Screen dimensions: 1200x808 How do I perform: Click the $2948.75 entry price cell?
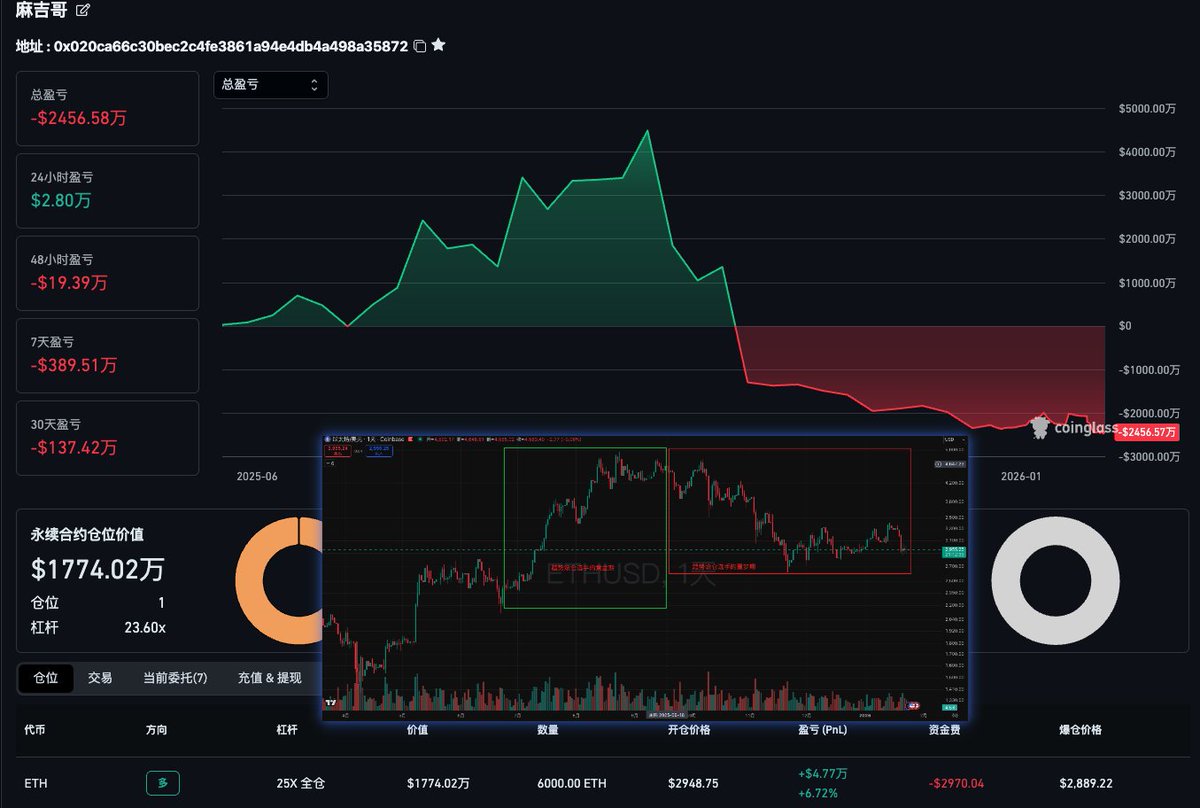[x=694, y=783]
